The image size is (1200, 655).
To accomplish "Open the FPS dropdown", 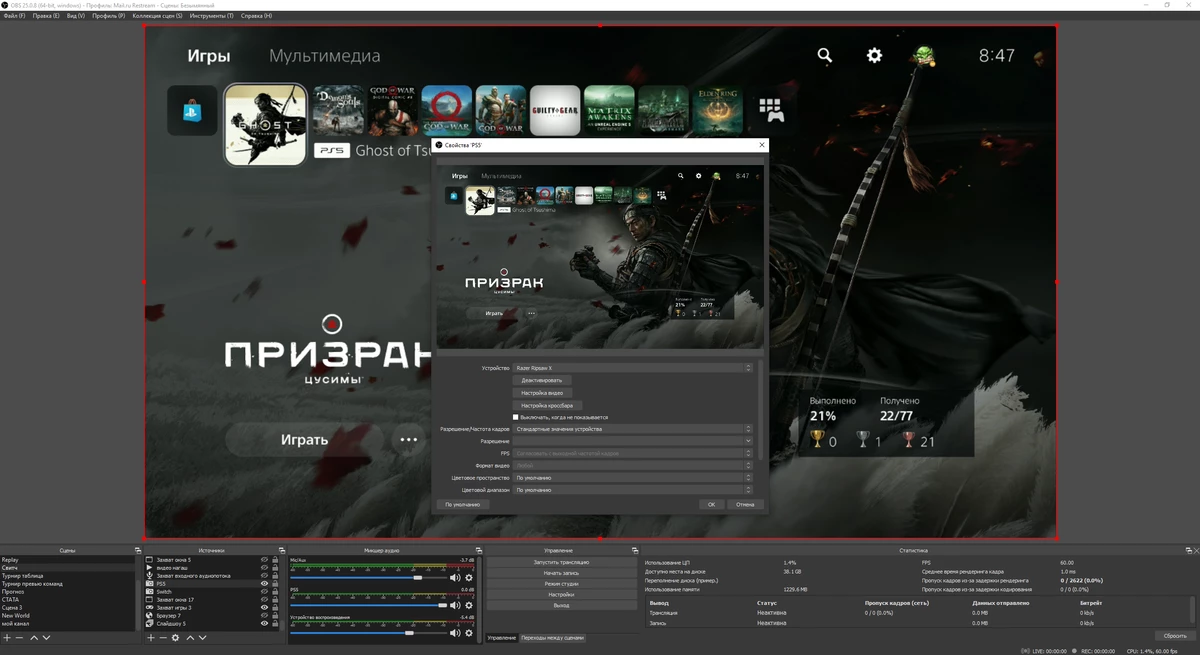I will pos(633,453).
